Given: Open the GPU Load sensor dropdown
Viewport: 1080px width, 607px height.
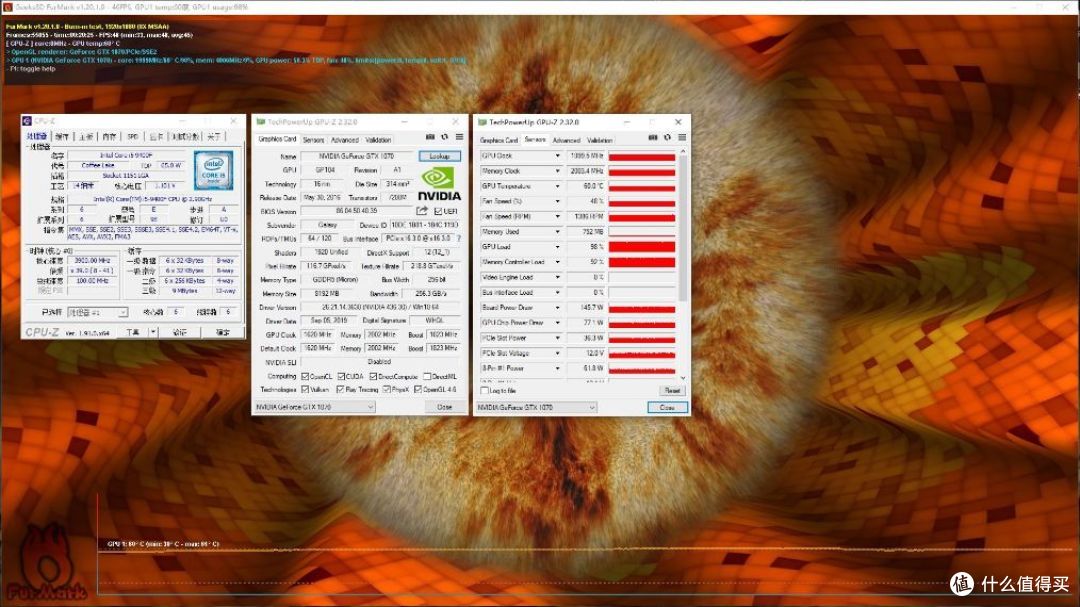Looking at the screenshot, I should point(557,247).
